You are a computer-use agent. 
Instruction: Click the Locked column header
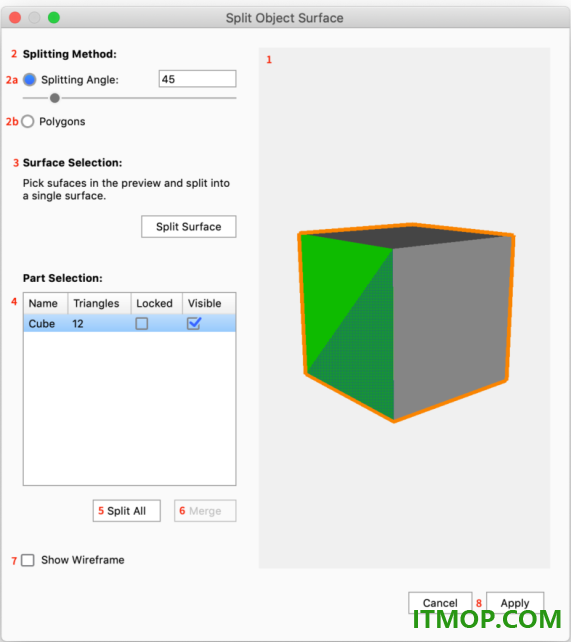point(156,303)
